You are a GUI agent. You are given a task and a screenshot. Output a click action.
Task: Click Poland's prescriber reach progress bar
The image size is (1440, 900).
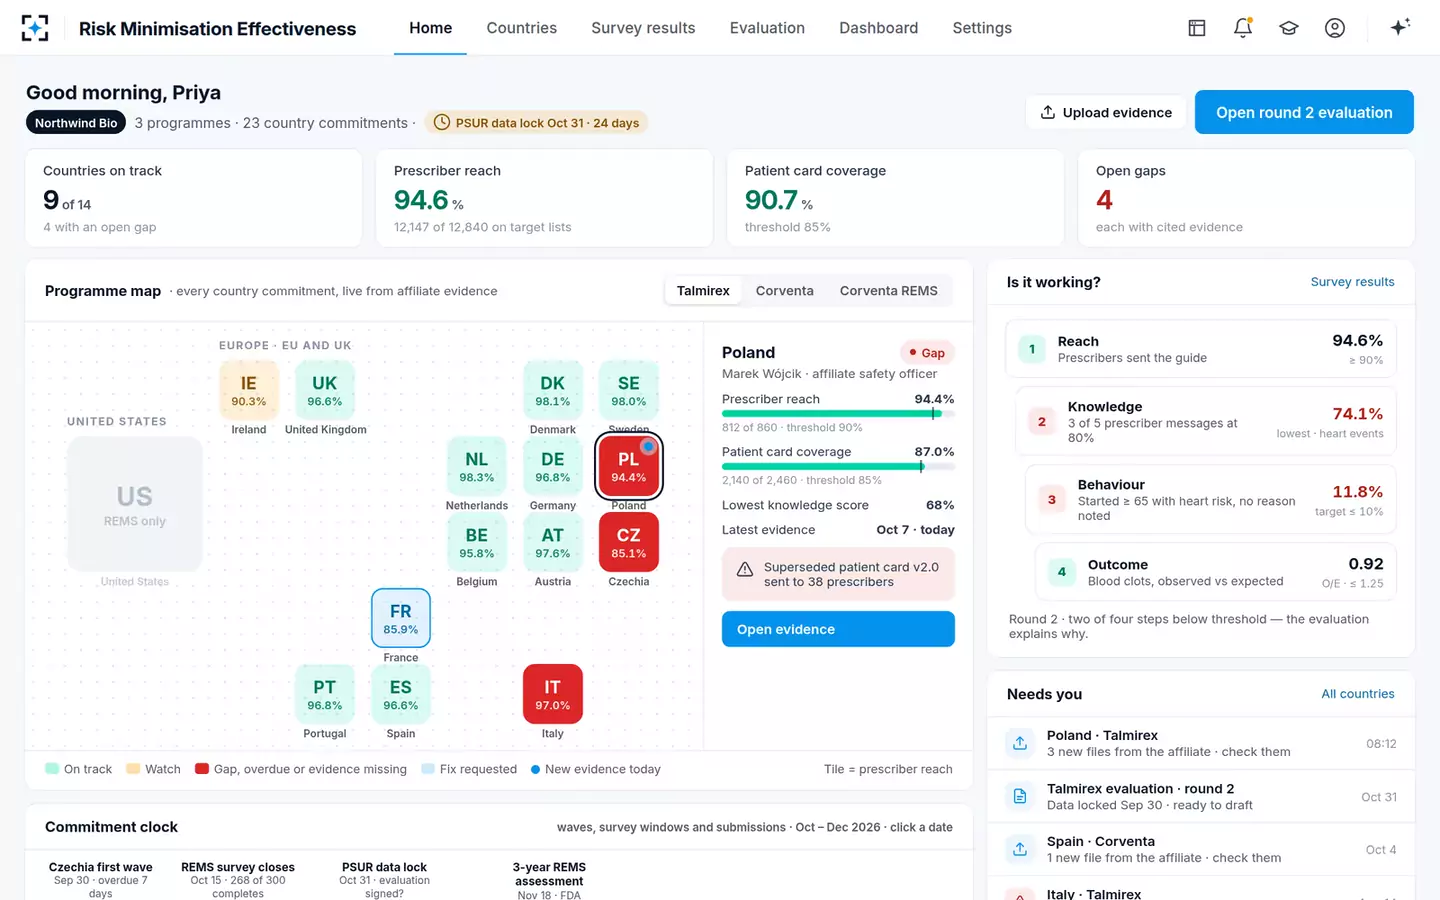(x=838, y=414)
